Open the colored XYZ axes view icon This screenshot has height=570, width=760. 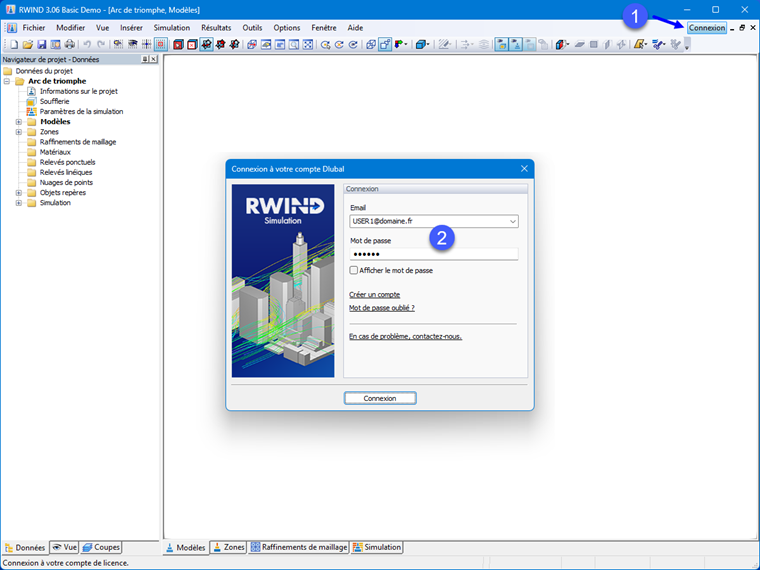pyautogui.click(x=400, y=45)
